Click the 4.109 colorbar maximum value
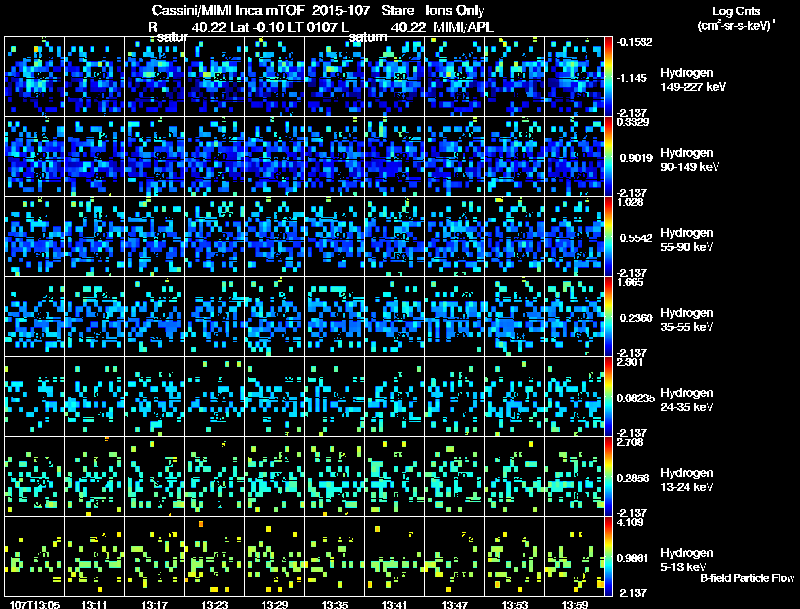The height and width of the screenshot is (609, 800). click(630, 522)
